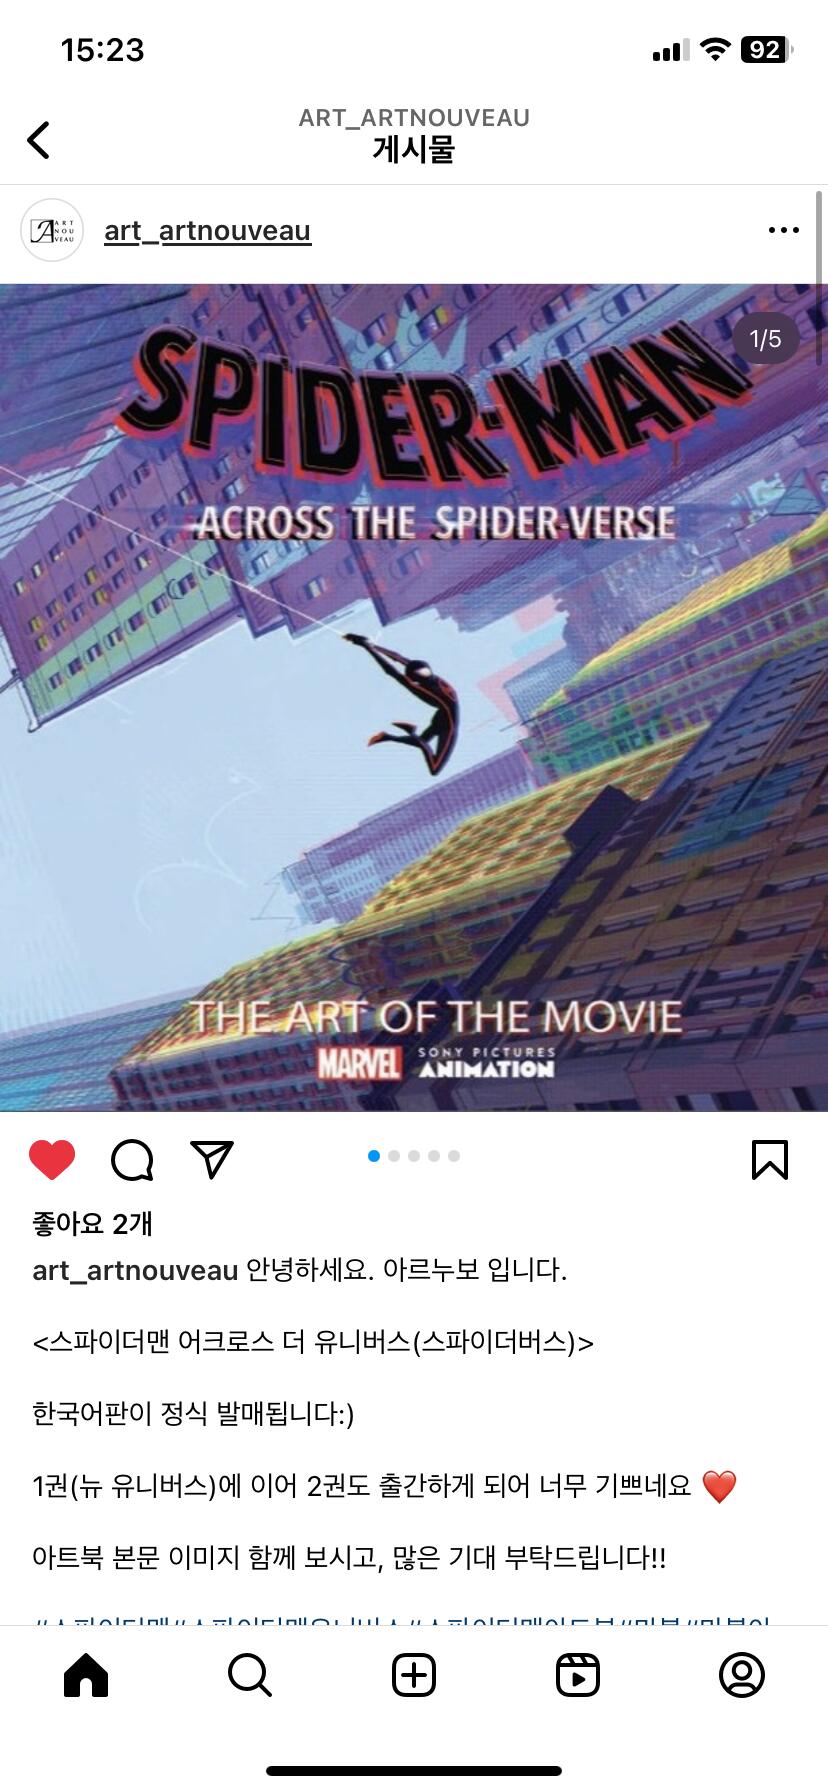
Task: View likes via 좋아요 2개
Action: pyautogui.click(x=92, y=1223)
